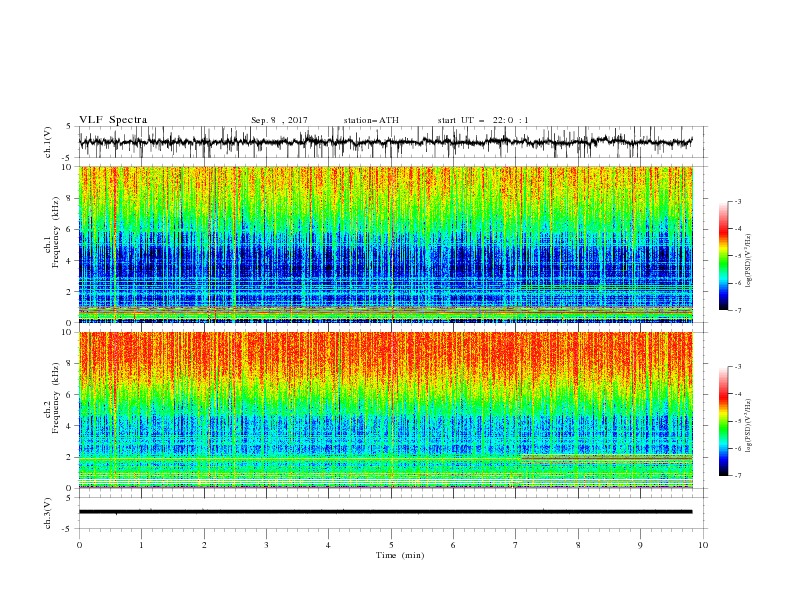The height and width of the screenshot is (612, 792).
Task: Click the "-3" value on ch.1 color bar
Action: pyautogui.click(x=738, y=201)
